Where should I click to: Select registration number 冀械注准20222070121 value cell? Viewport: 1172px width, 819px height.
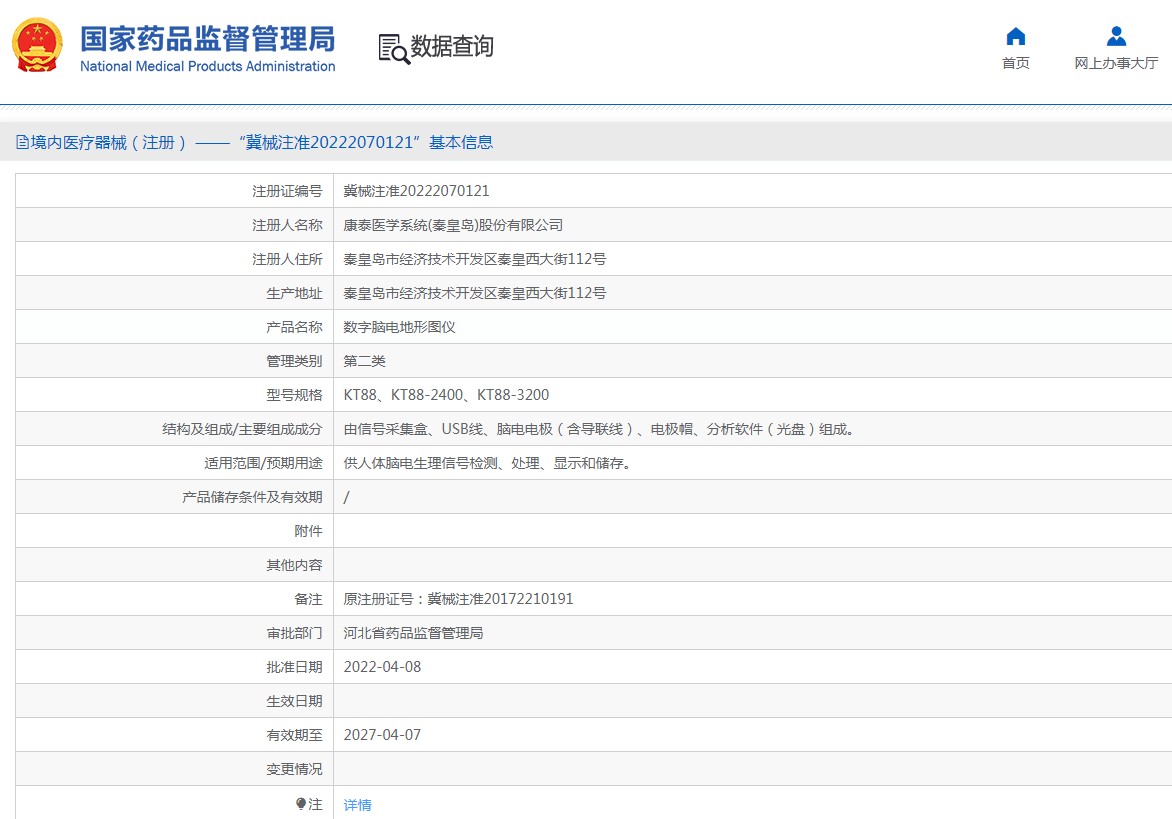pyautogui.click(x=416, y=191)
